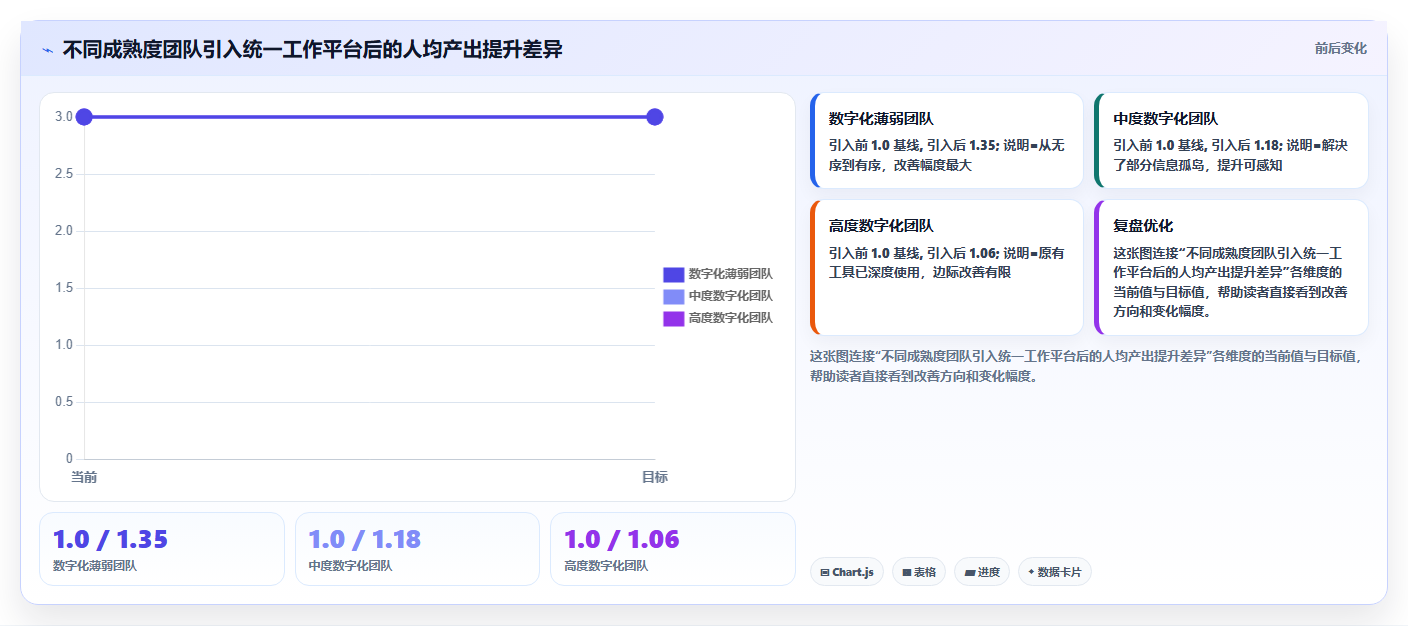Select the 表格 tag pill
The height and width of the screenshot is (626, 1408).
click(x=918, y=572)
